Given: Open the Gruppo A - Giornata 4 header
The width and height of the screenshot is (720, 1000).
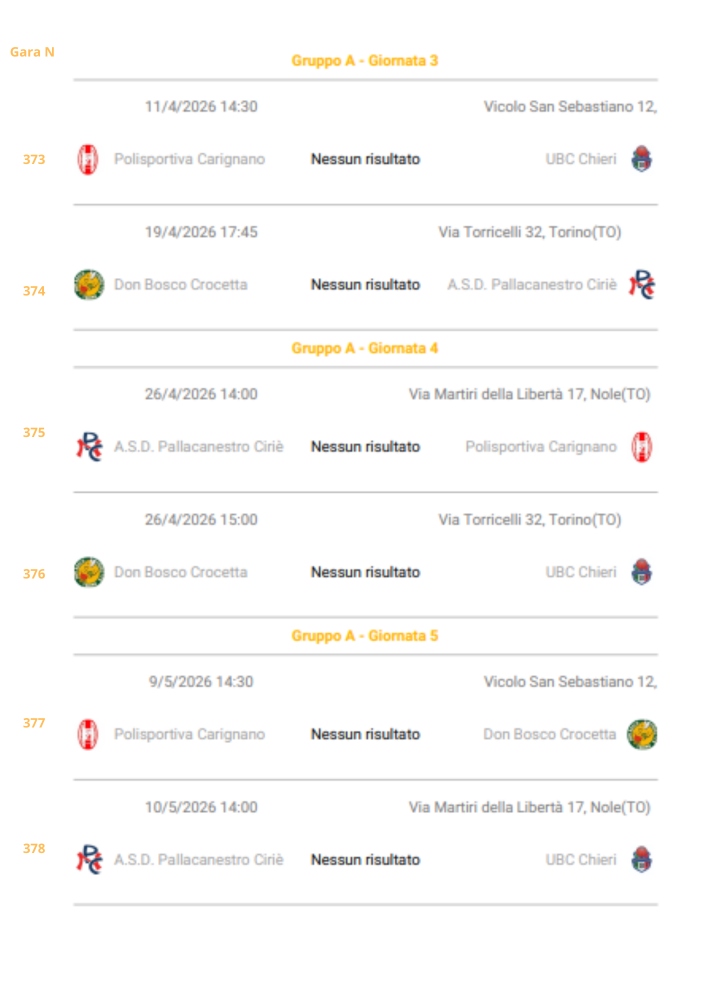Looking at the screenshot, I should (365, 348).
